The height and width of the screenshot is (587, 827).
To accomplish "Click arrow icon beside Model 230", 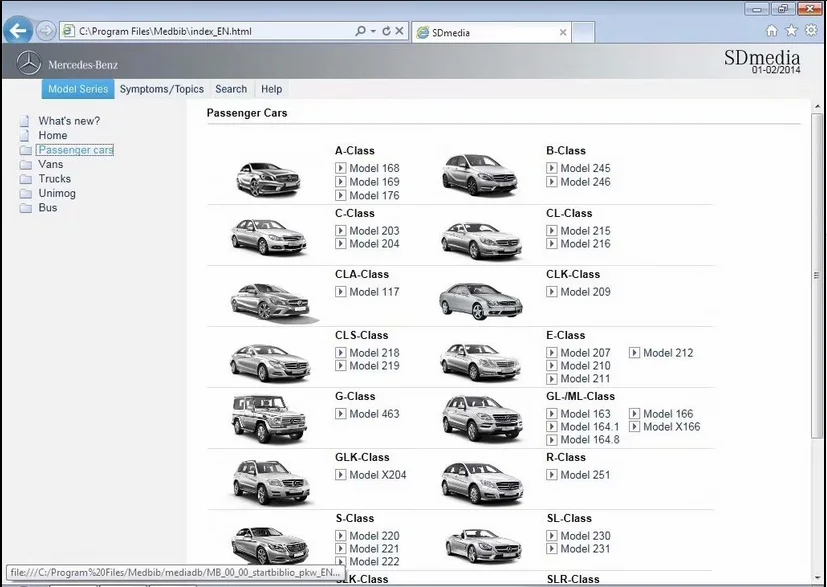I will [x=551, y=536].
